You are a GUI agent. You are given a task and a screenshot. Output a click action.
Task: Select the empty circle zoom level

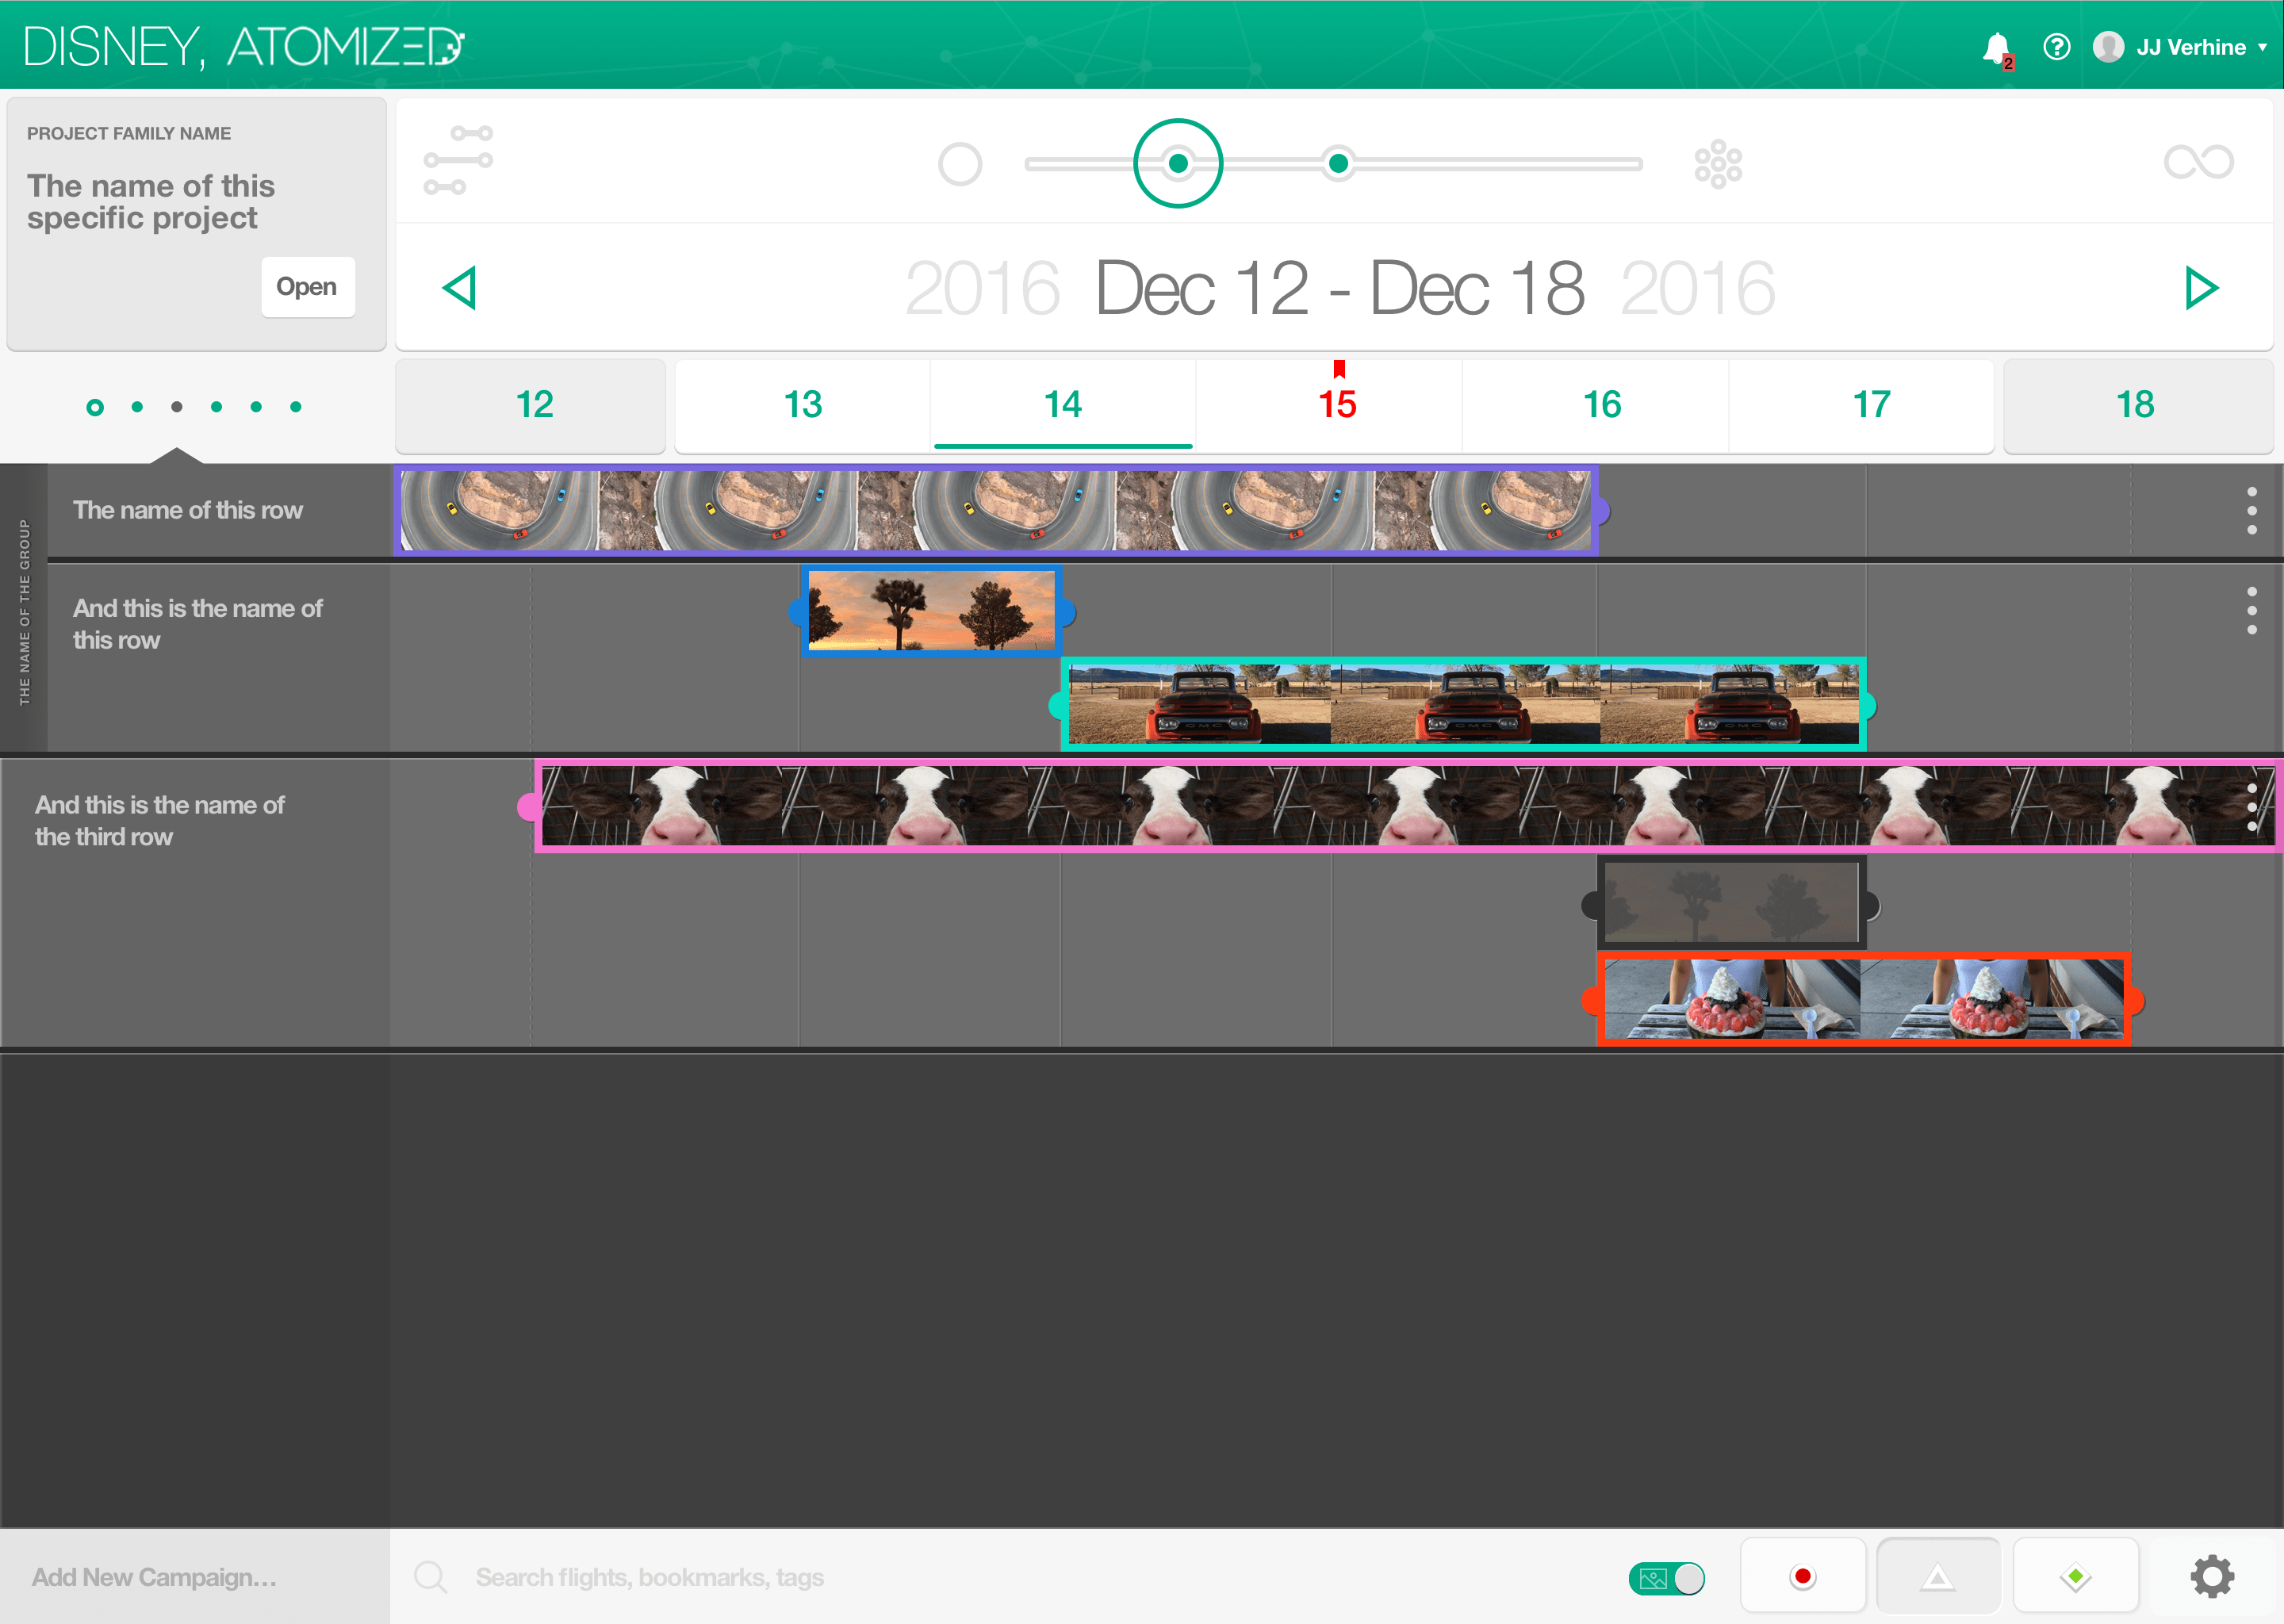pos(960,164)
